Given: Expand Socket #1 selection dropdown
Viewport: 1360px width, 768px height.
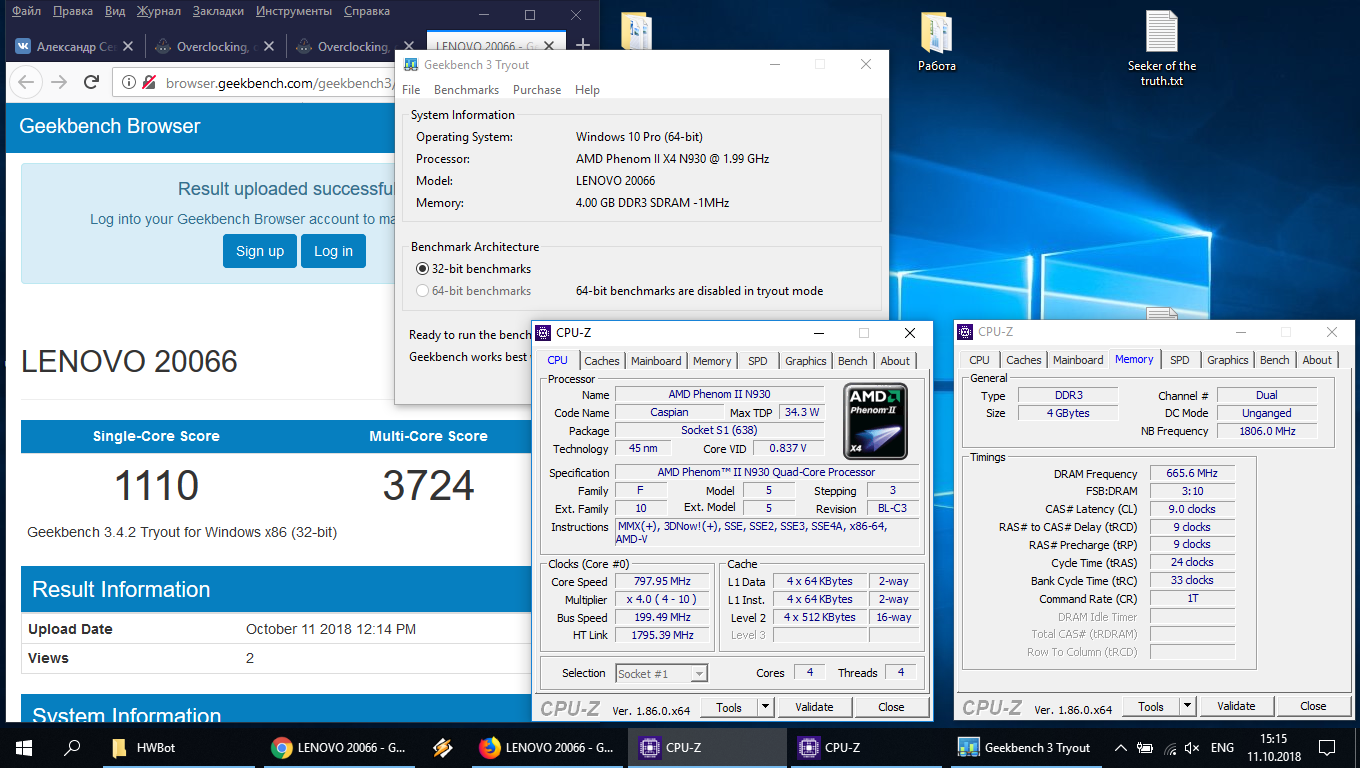Looking at the screenshot, I should click(699, 673).
